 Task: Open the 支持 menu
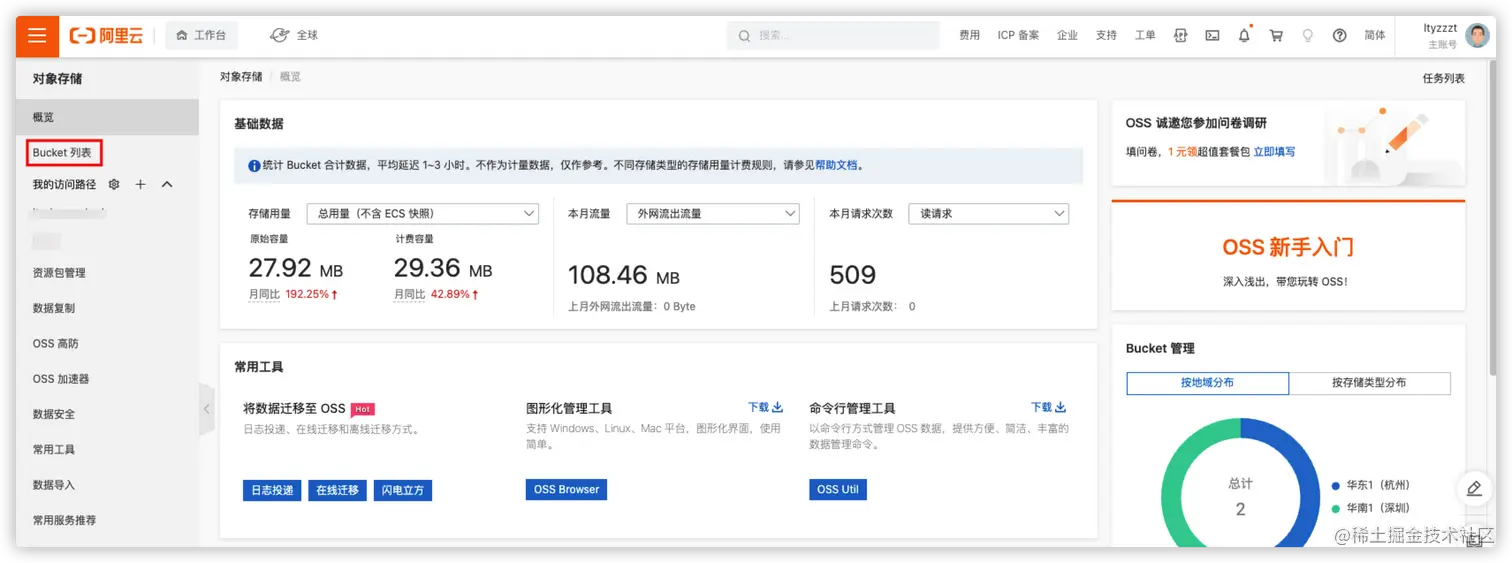click(x=1105, y=35)
